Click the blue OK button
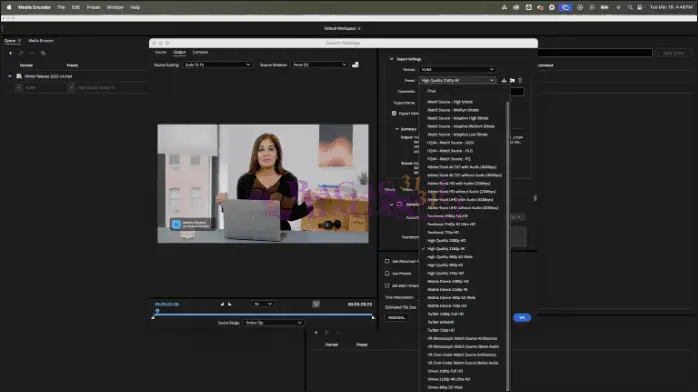Screen dimensions: 698x392 [522, 318]
